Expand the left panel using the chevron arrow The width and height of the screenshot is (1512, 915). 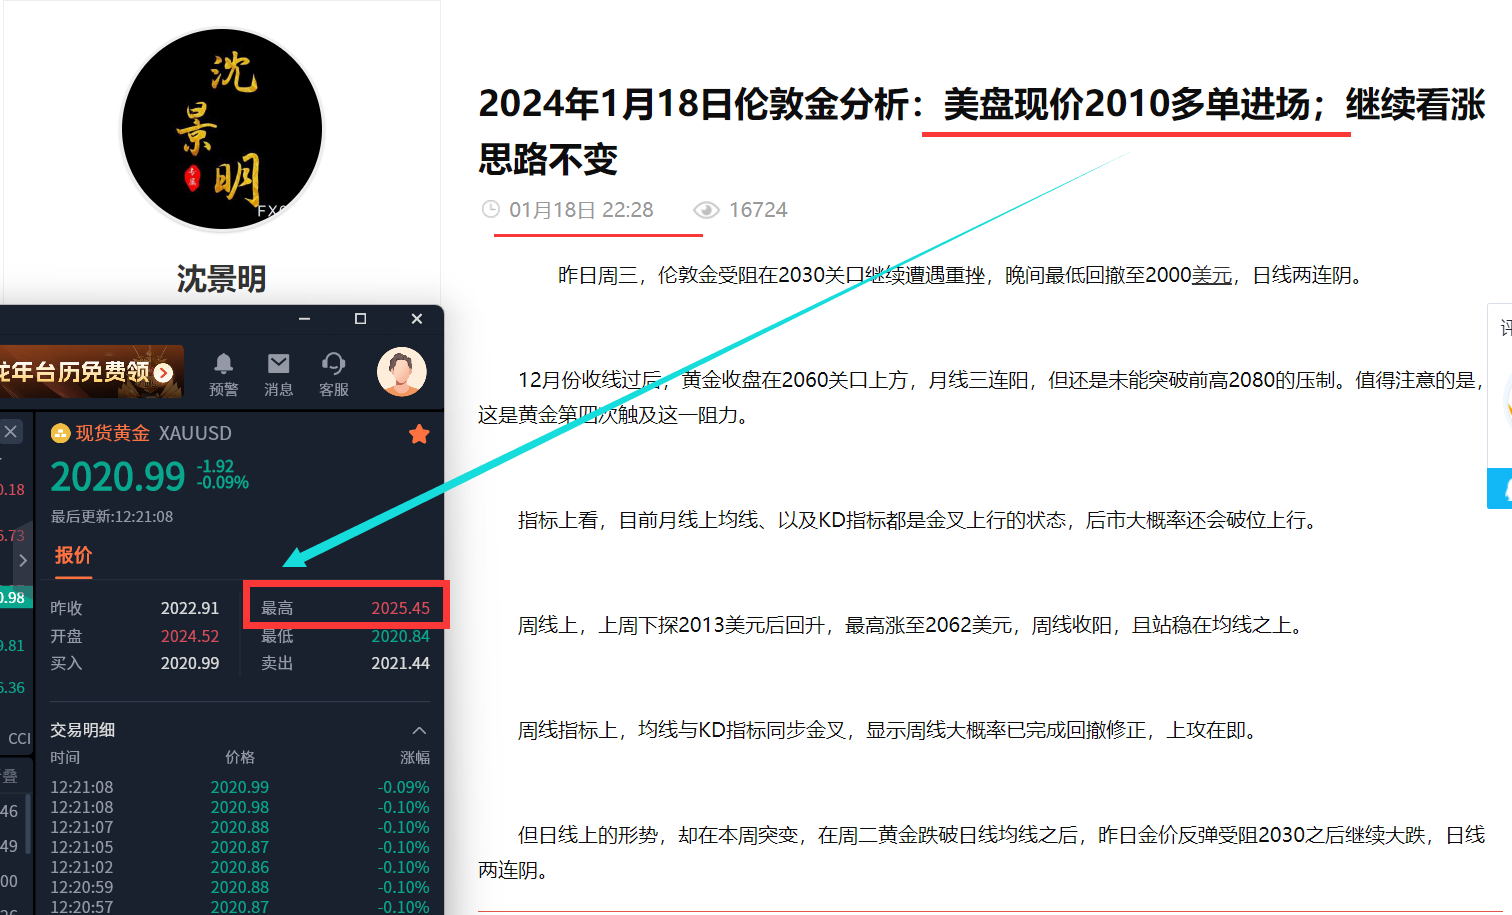pos(22,561)
